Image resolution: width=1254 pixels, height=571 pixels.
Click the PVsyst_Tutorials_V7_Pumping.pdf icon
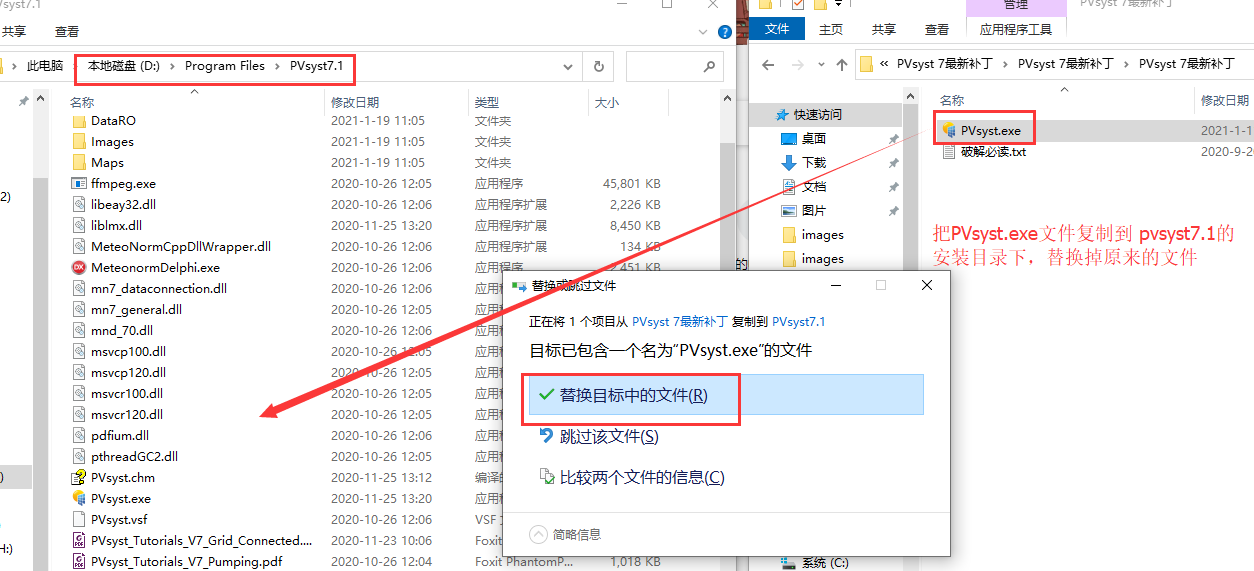pyautogui.click(x=80, y=562)
